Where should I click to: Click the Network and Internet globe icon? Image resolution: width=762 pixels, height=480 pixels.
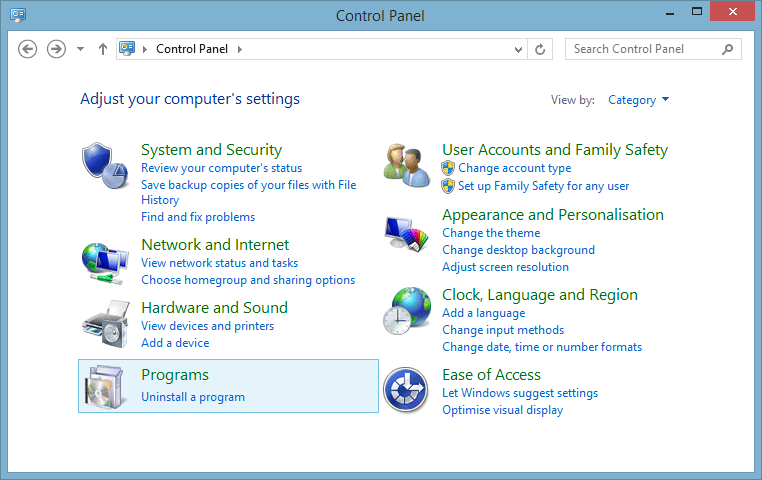(105, 263)
